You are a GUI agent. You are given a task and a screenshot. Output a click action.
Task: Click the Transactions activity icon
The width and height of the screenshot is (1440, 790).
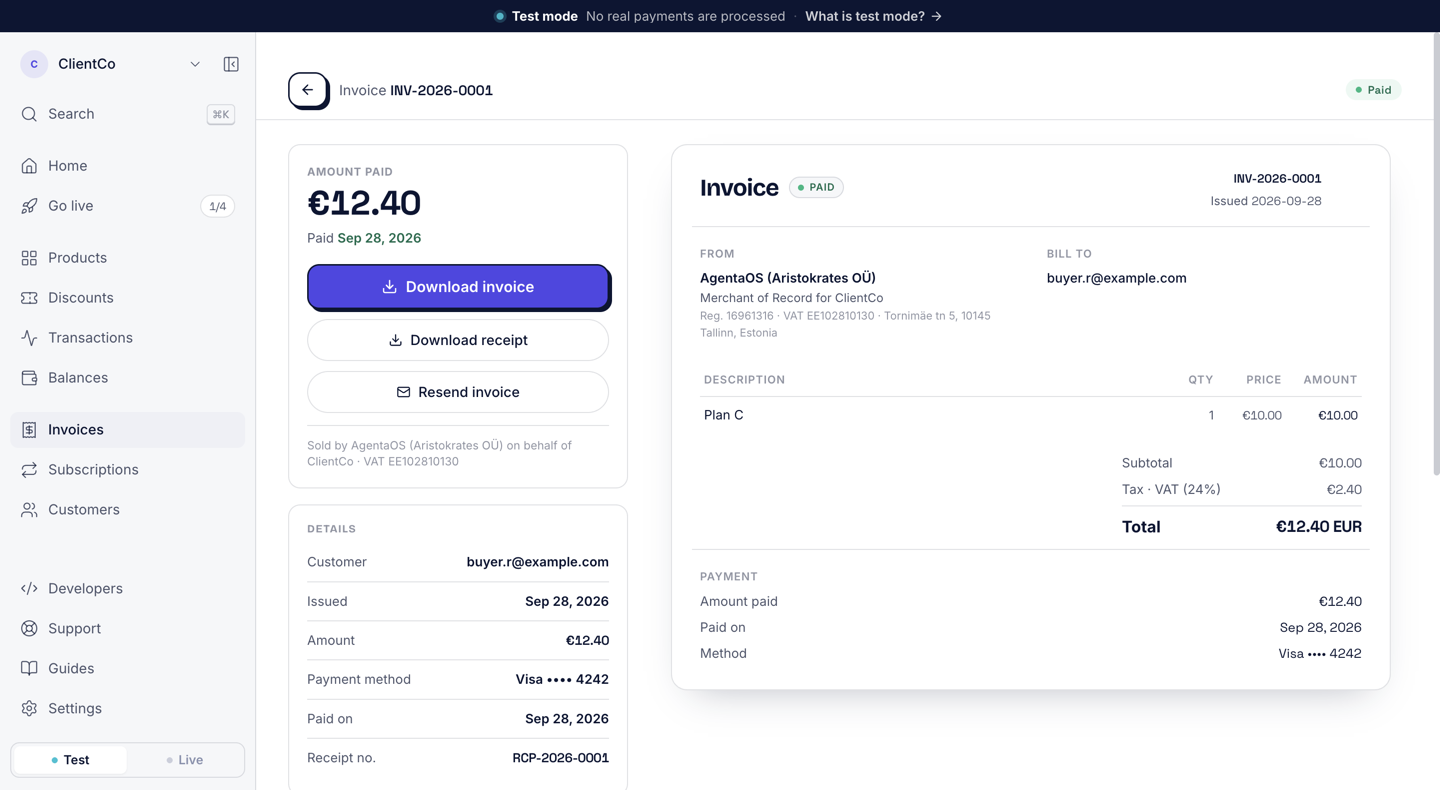click(29, 338)
